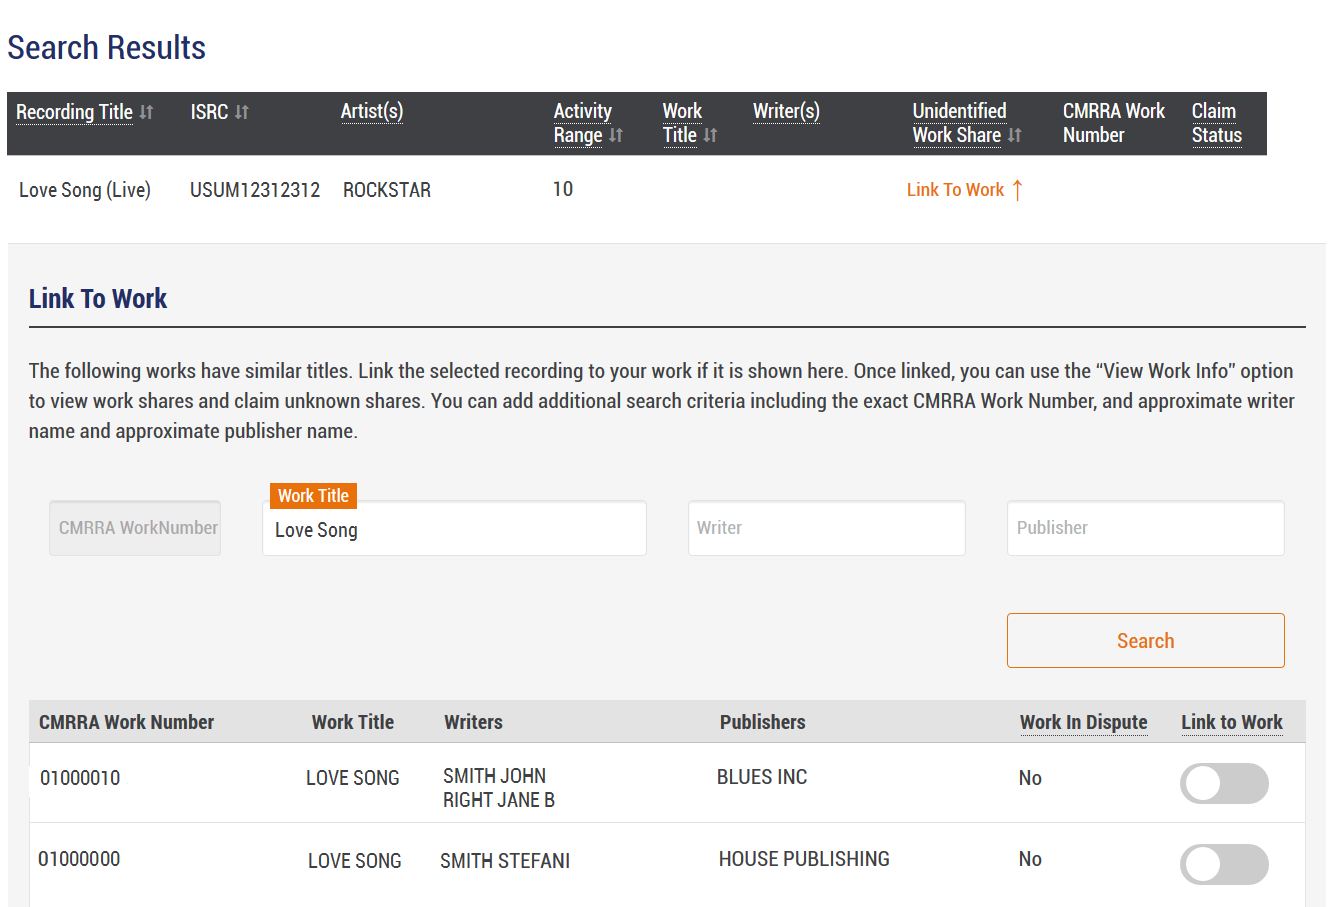This screenshot has width=1342, height=907.
Task: Select the Love Song (Live) recording row
Action: [85, 190]
